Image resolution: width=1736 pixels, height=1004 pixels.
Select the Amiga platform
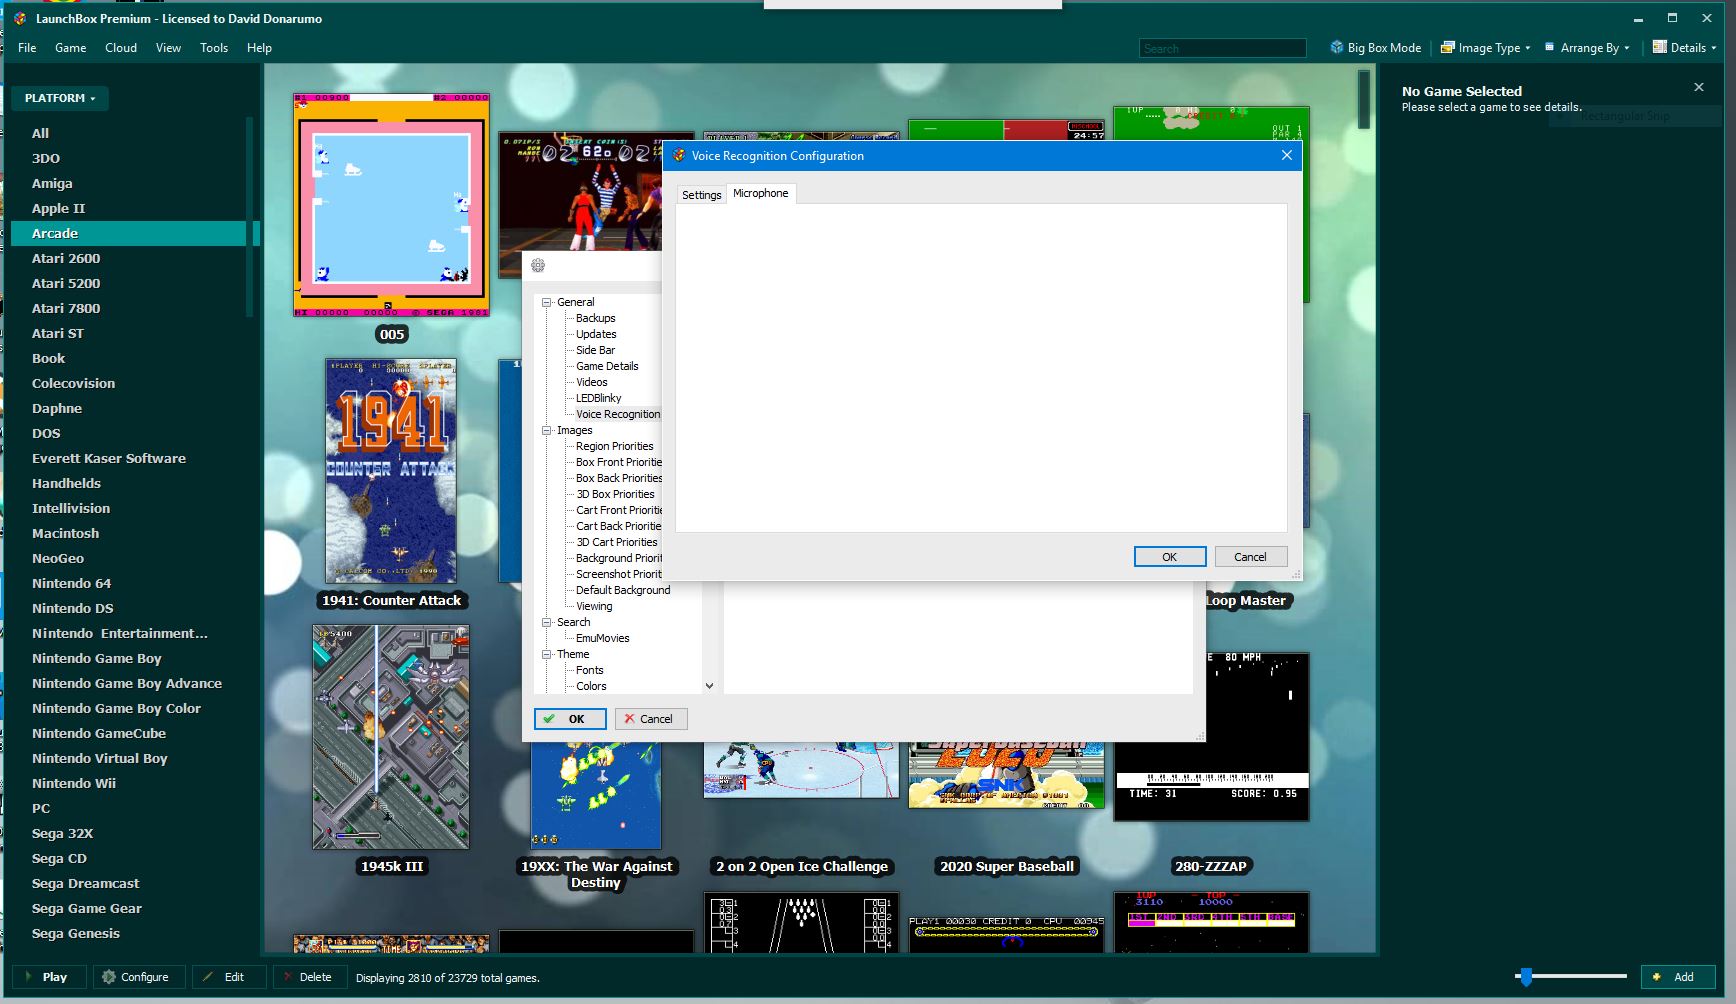[52, 183]
